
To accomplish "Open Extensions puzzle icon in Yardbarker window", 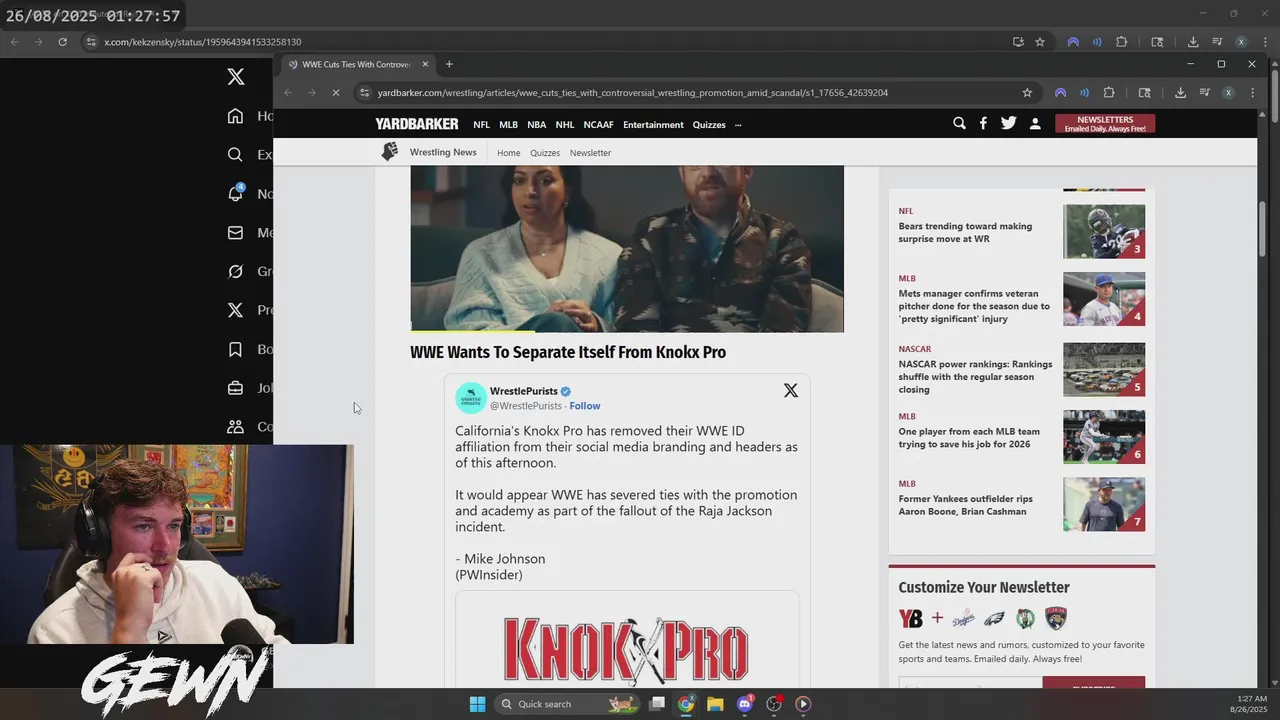I will (1109, 92).
